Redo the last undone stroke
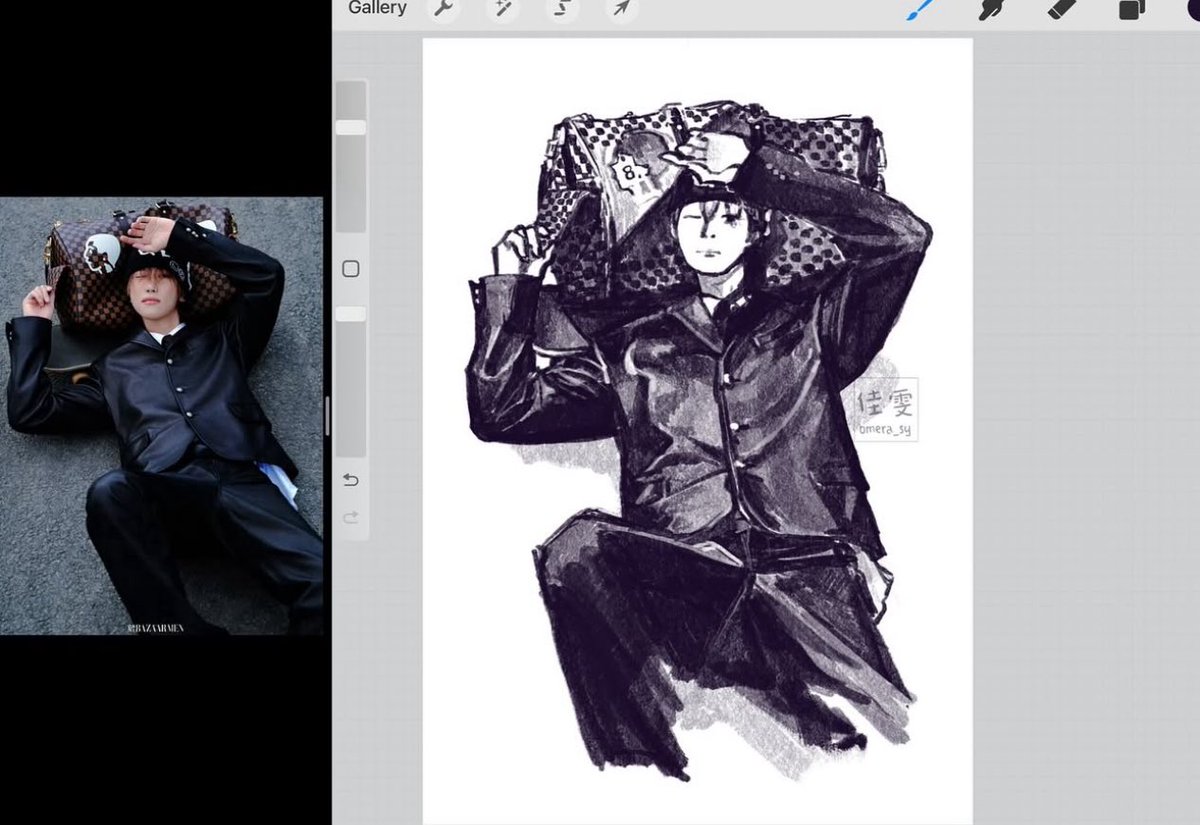The width and height of the screenshot is (1200, 825). click(x=350, y=517)
